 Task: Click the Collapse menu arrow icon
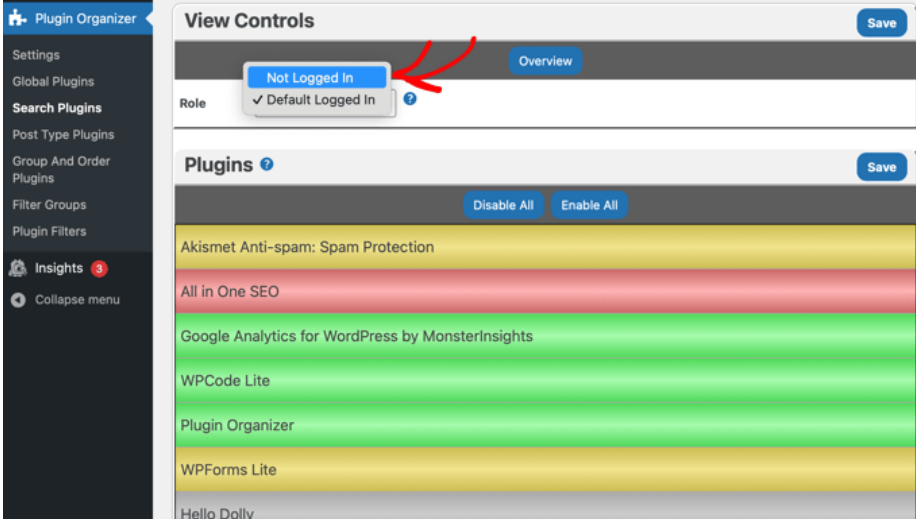click(x=18, y=299)
